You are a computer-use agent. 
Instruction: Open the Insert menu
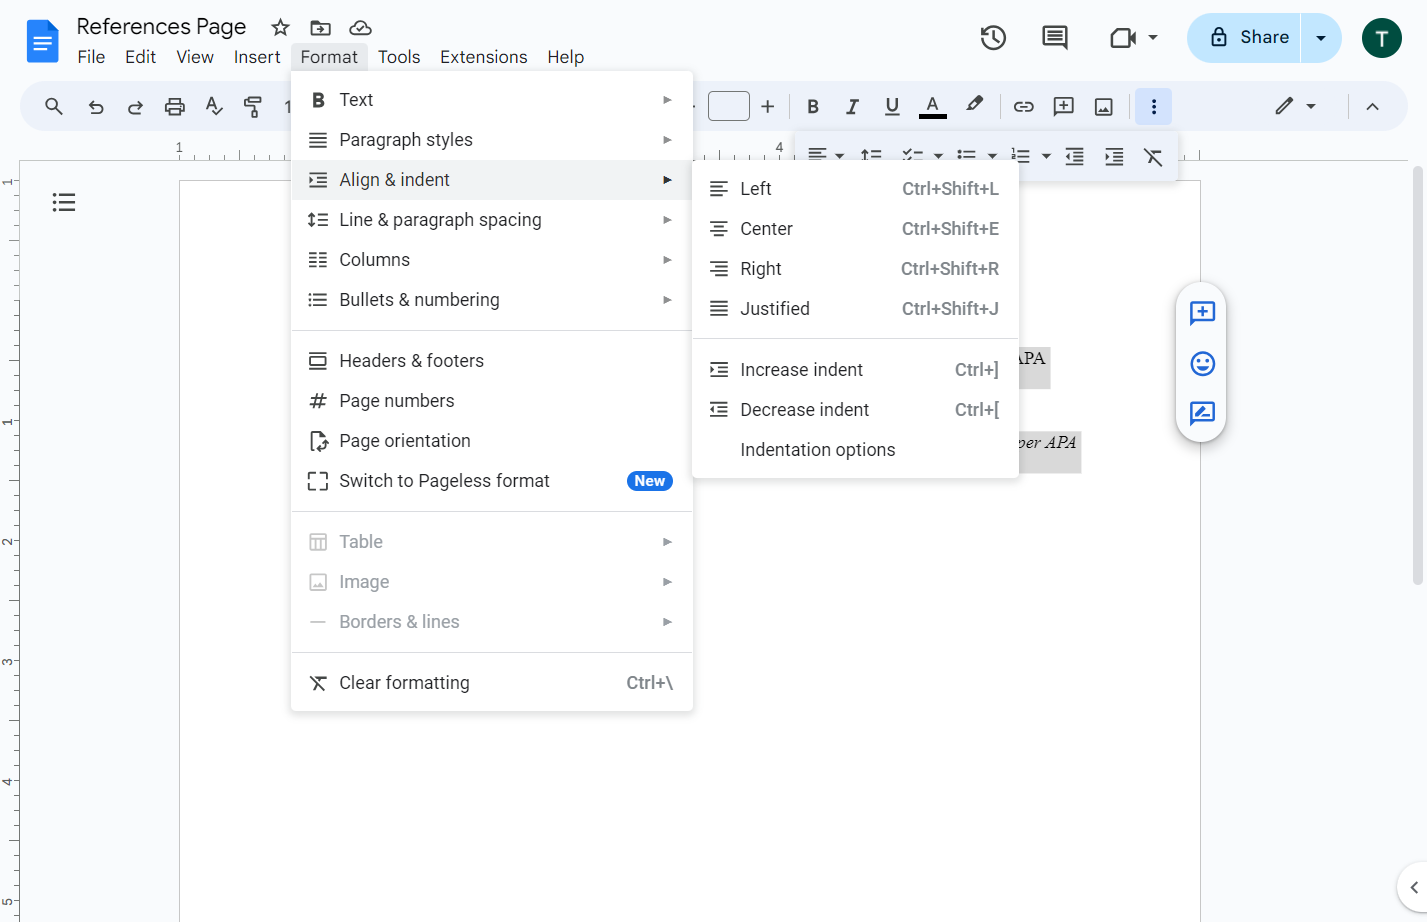(257, 57)
